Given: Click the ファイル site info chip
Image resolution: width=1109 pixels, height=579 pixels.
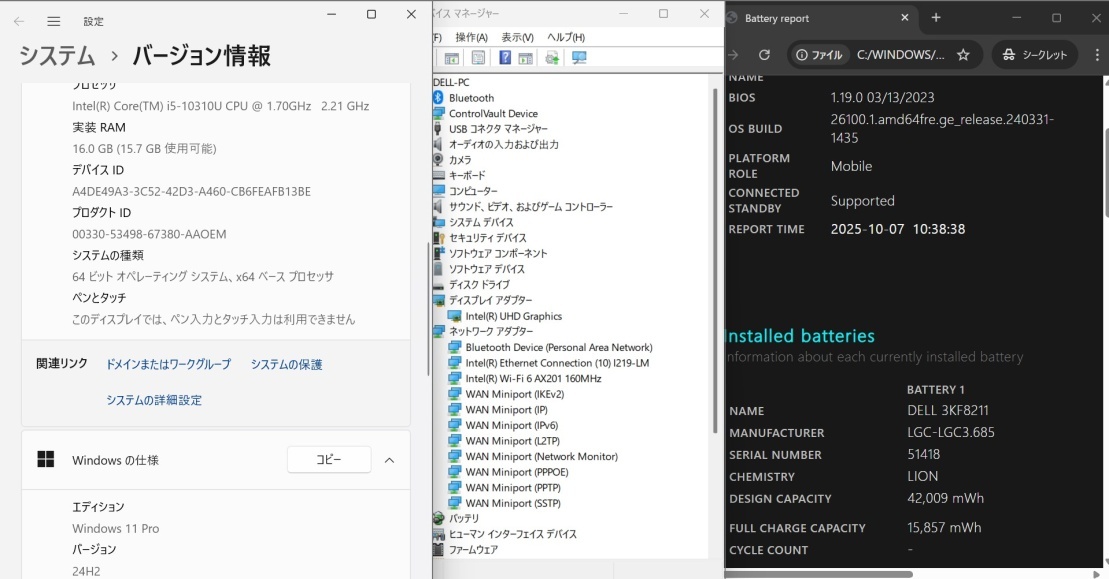Looking at the screenshot, I should click(x=819, y=54).
